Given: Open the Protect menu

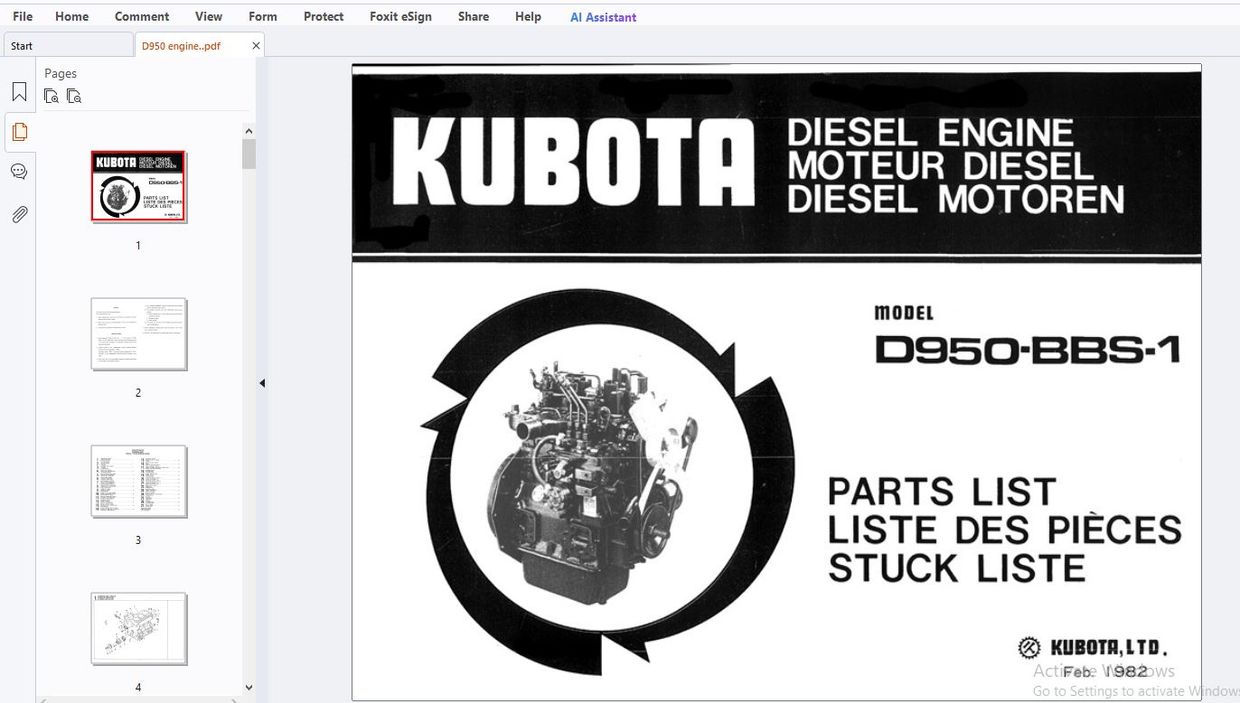Looking at the screenshot, I should click(x=323, y=16).
